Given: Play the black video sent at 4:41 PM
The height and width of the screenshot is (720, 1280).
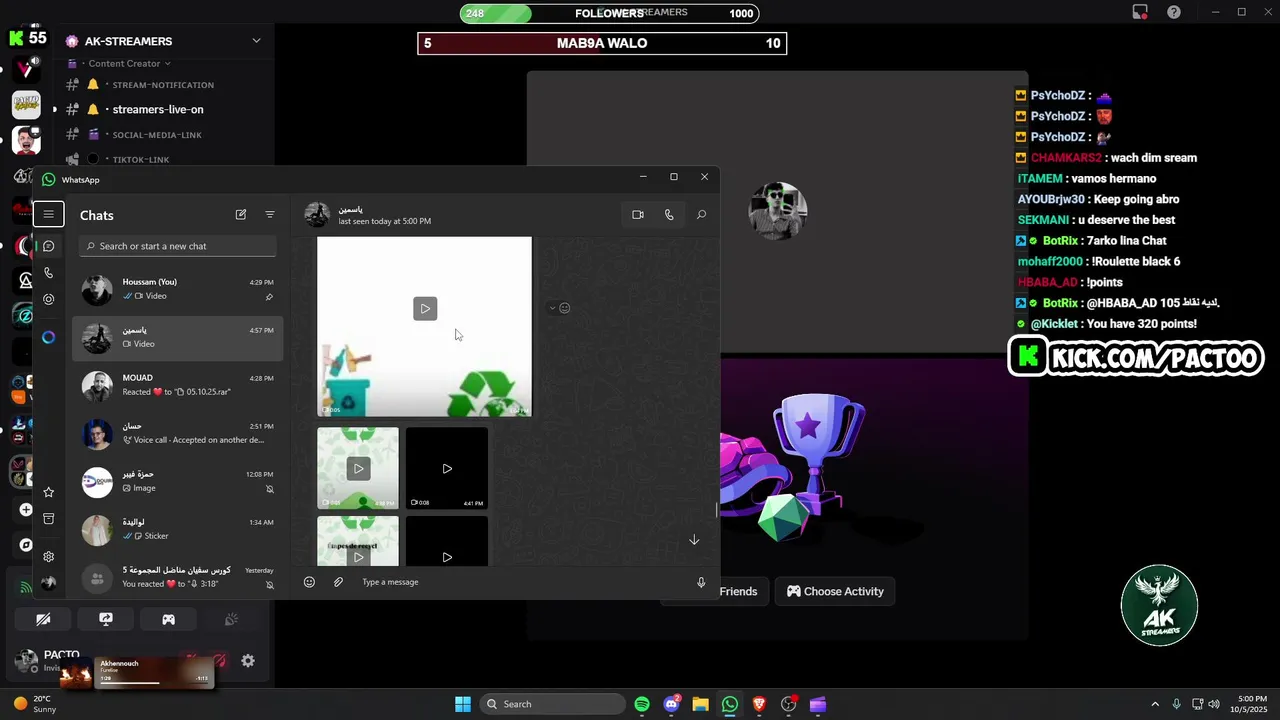Looking at the screenshot, I should click(447, 468).
